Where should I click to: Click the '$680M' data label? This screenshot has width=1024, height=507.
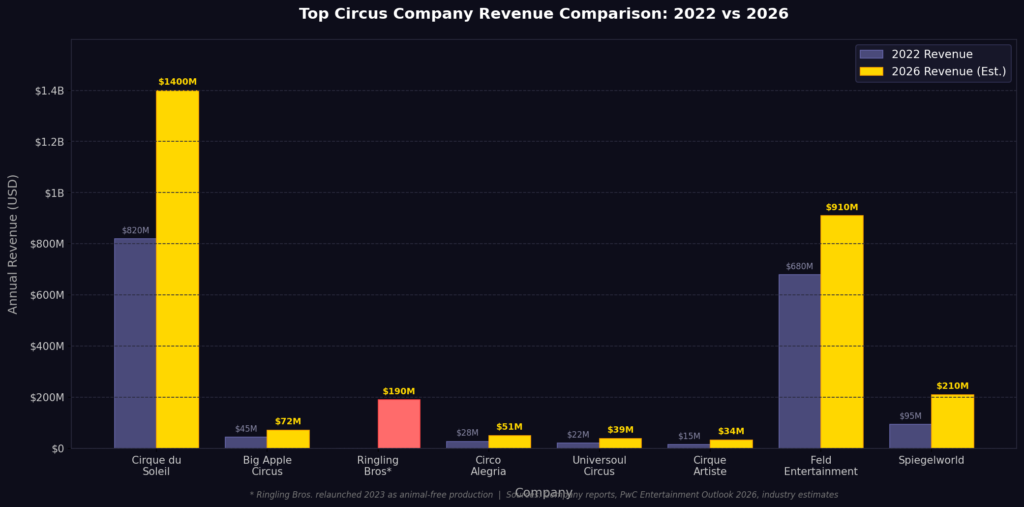(799, 267)
